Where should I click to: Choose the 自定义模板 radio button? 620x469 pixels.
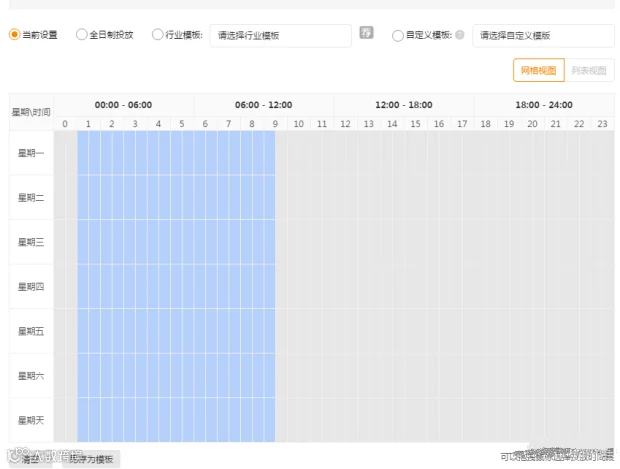398,36
